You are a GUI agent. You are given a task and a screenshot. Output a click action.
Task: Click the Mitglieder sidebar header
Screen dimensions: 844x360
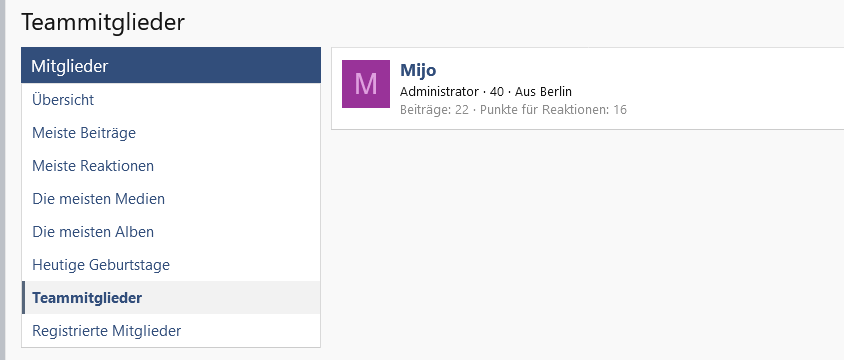(171, 65)
